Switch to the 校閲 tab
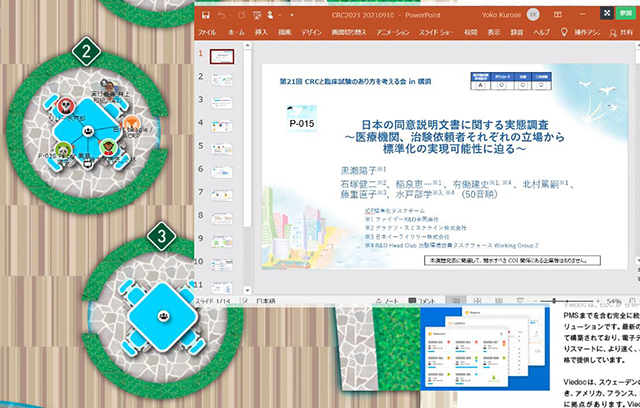This screenshot has width=640, height=408. click(x=471, y=32)
